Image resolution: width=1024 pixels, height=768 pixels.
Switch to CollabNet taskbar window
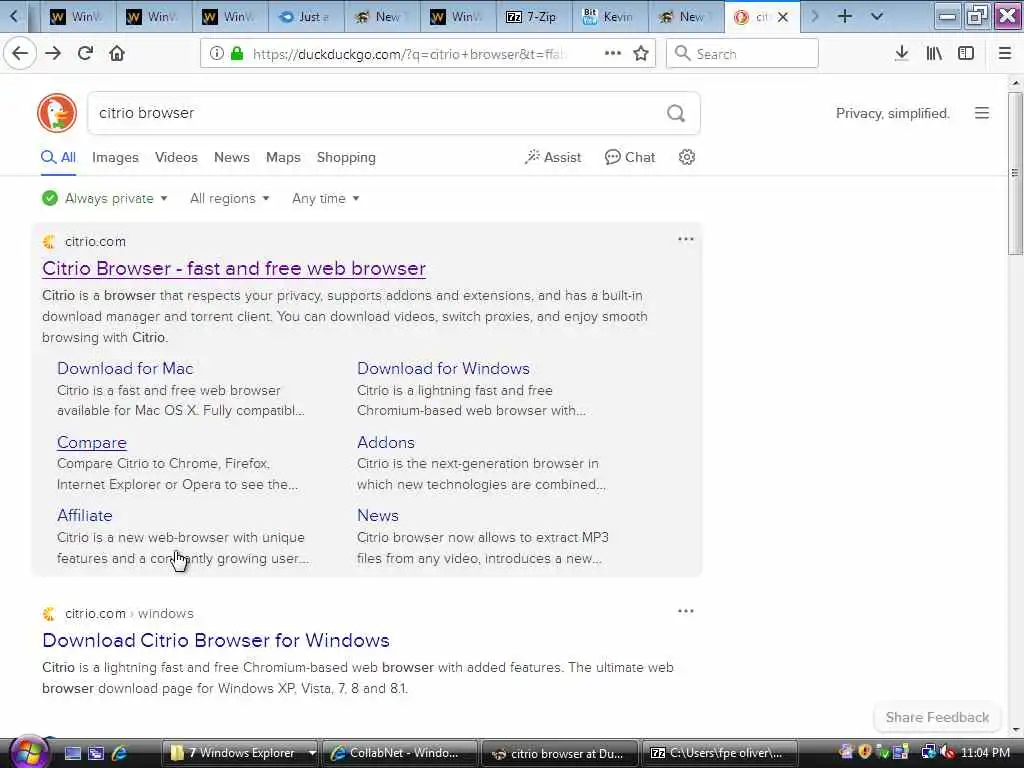click(401, 753)
